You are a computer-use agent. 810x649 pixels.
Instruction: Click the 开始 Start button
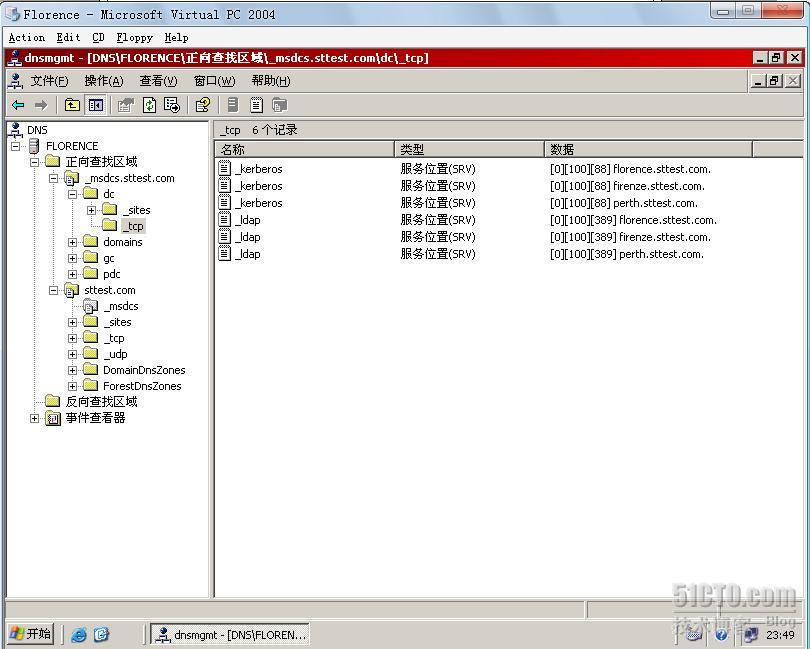31,634
